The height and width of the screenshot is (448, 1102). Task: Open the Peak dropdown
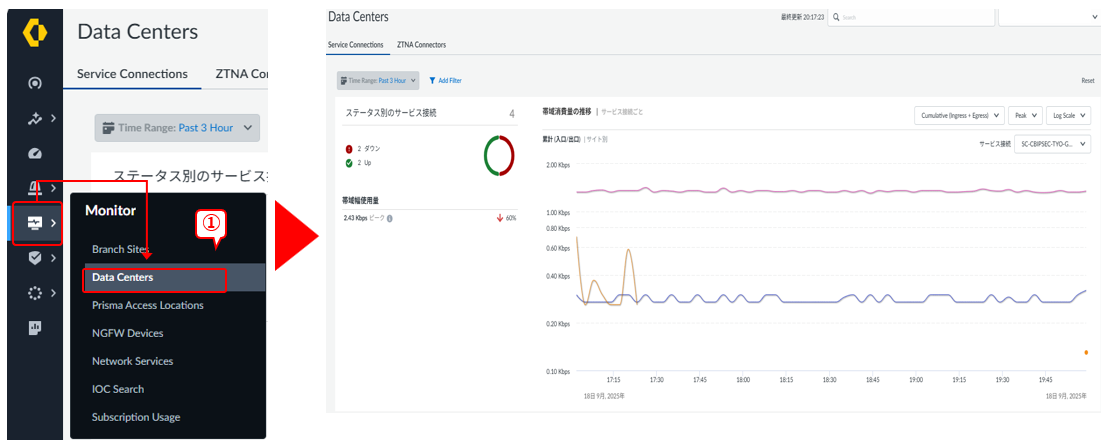click(1027, 116)
